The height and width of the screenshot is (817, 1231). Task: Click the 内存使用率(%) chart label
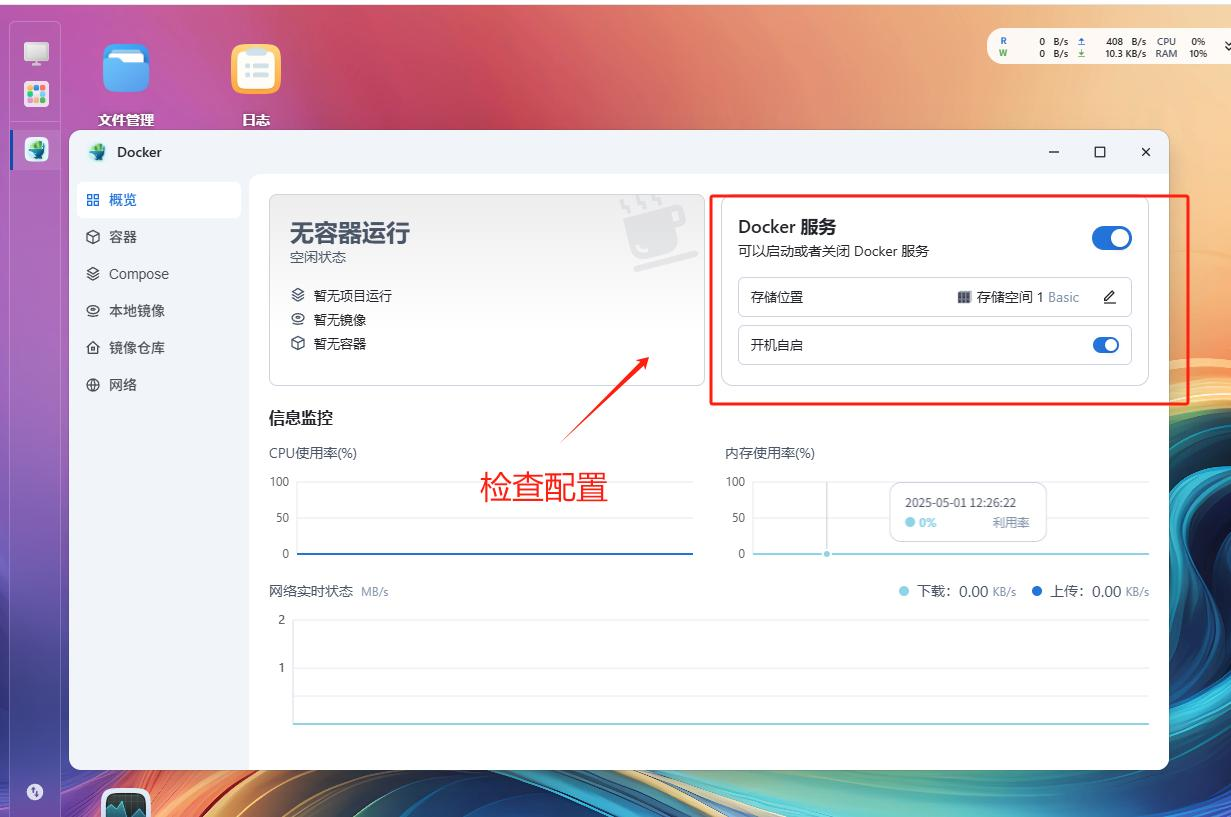[x=770, y=453]
